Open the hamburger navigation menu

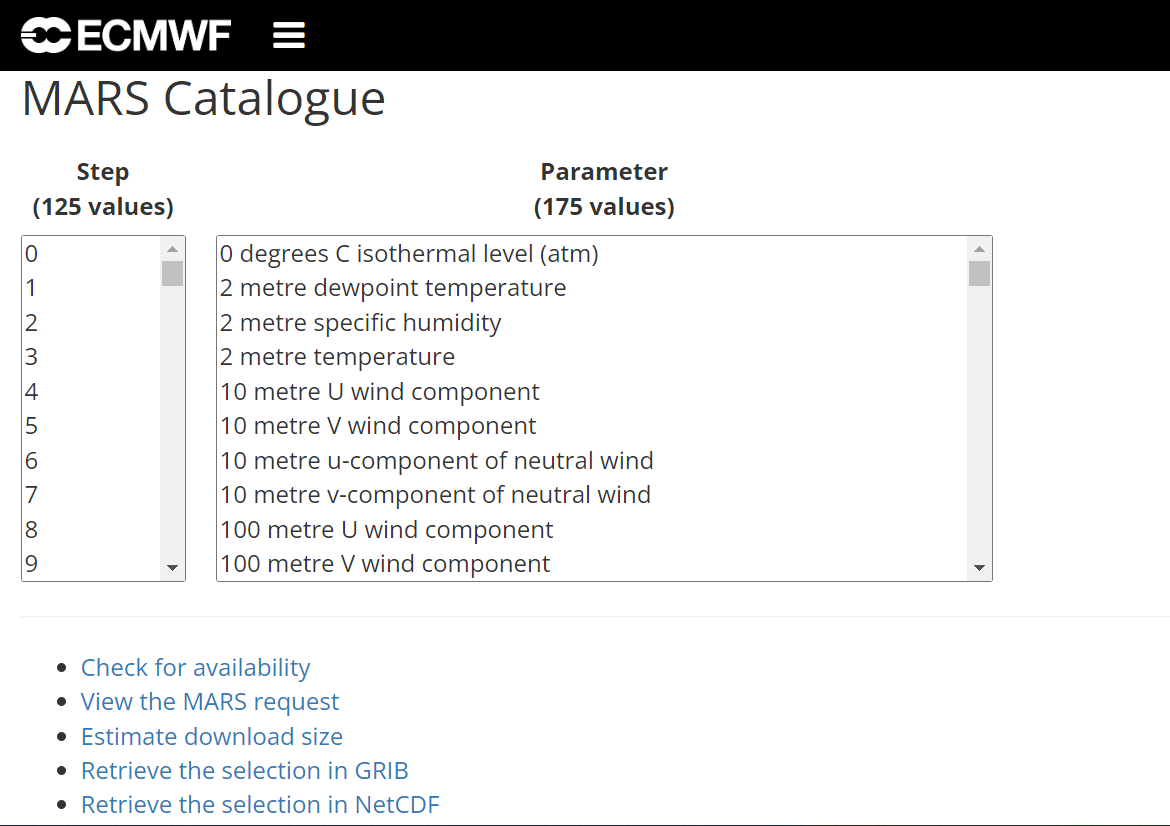pyautogui.click(x=289, y=36)
